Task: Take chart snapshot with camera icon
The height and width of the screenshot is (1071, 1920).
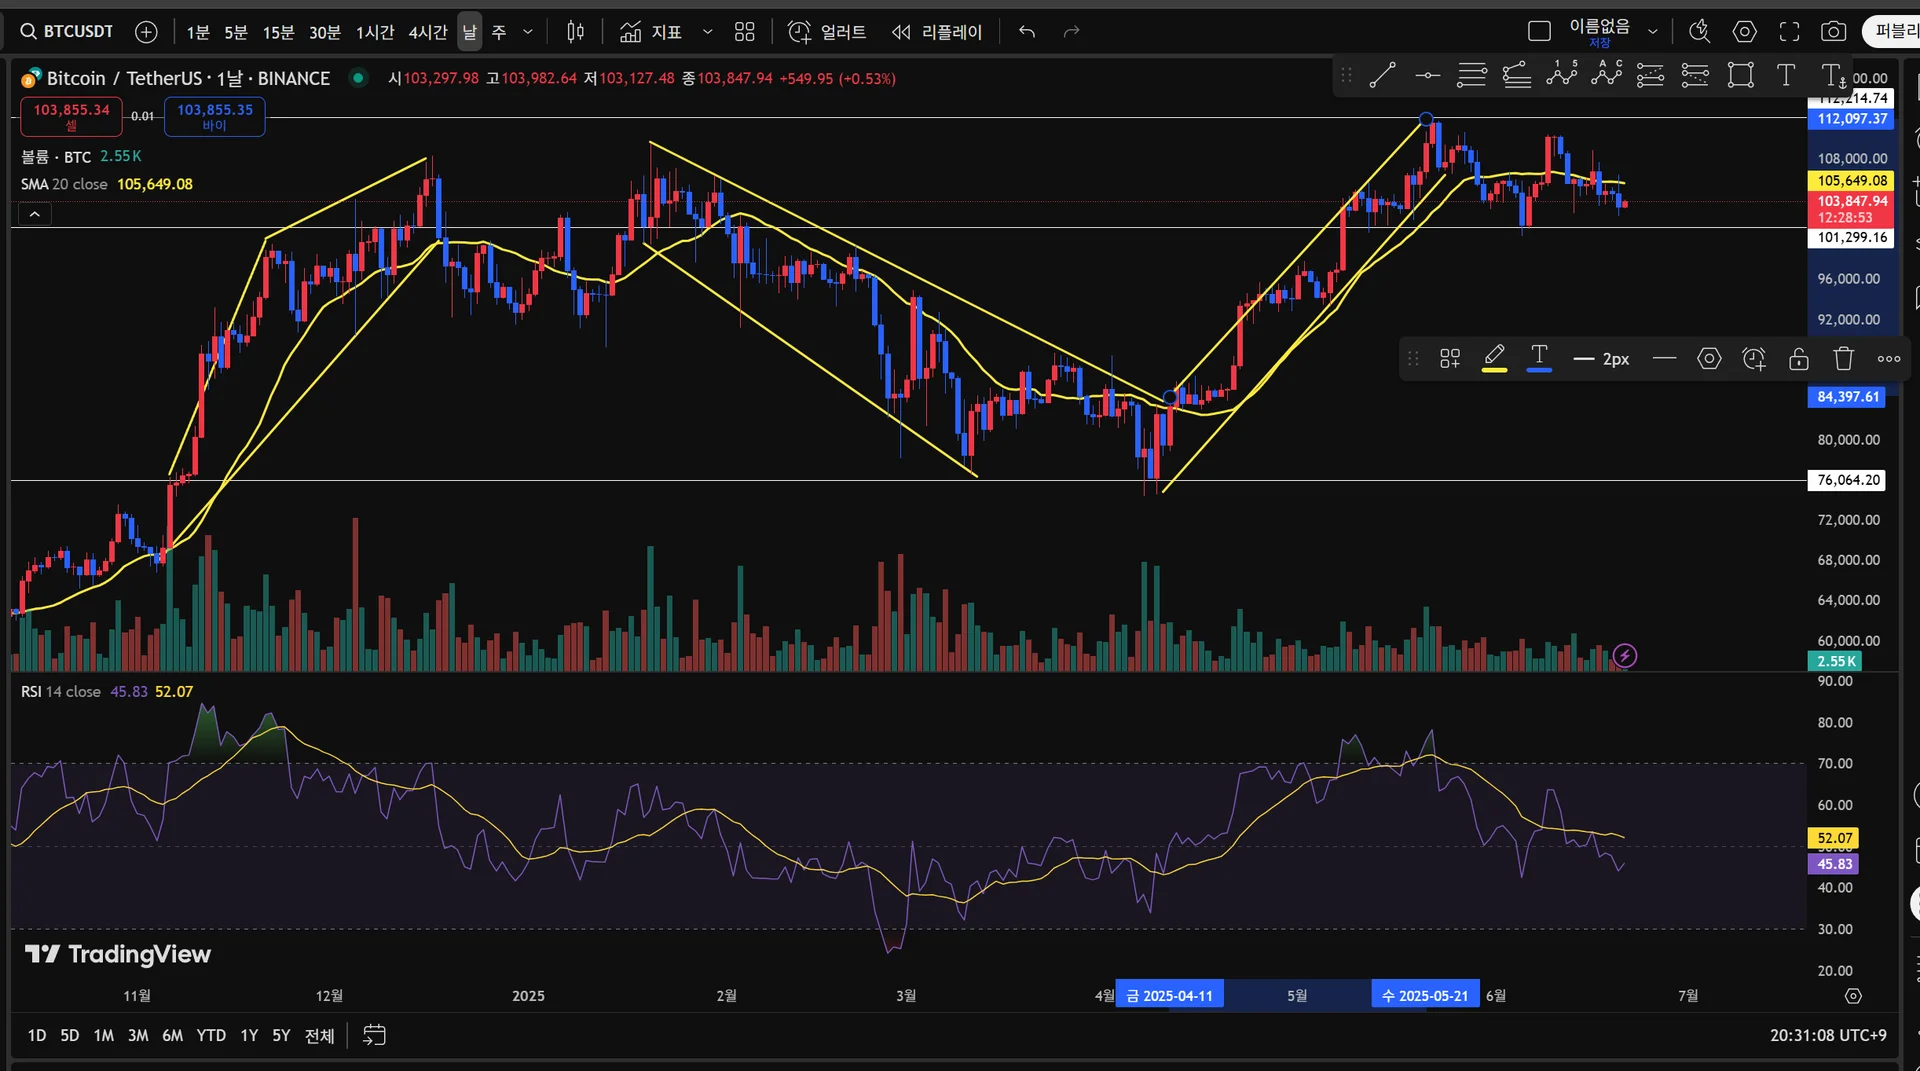Action: click(1833, 32)
